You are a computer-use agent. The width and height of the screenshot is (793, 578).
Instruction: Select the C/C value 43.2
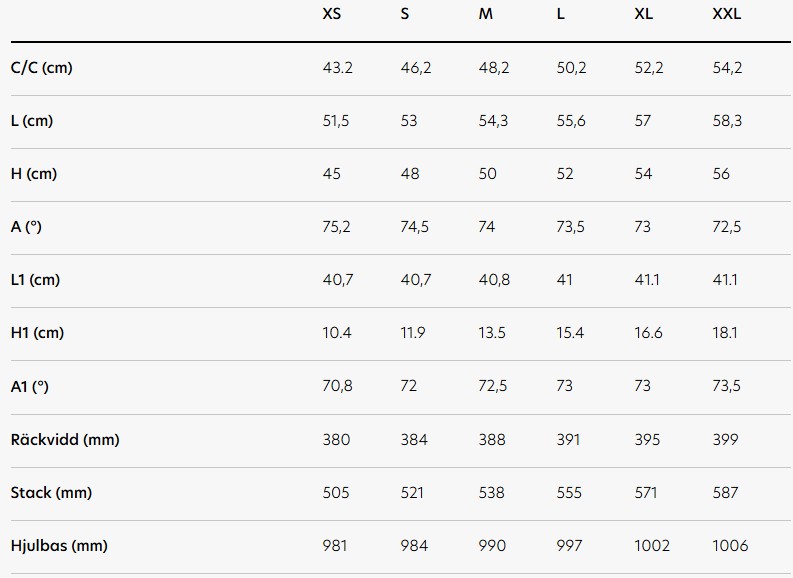pos(337,68)
